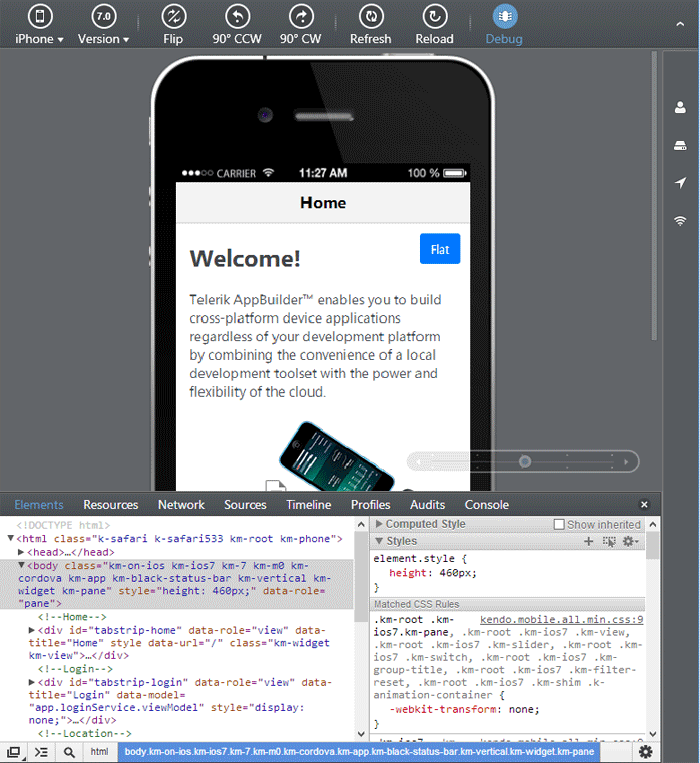
Task: Open the kendo.mobile.all.min.css:9 link
Action: 562,619
